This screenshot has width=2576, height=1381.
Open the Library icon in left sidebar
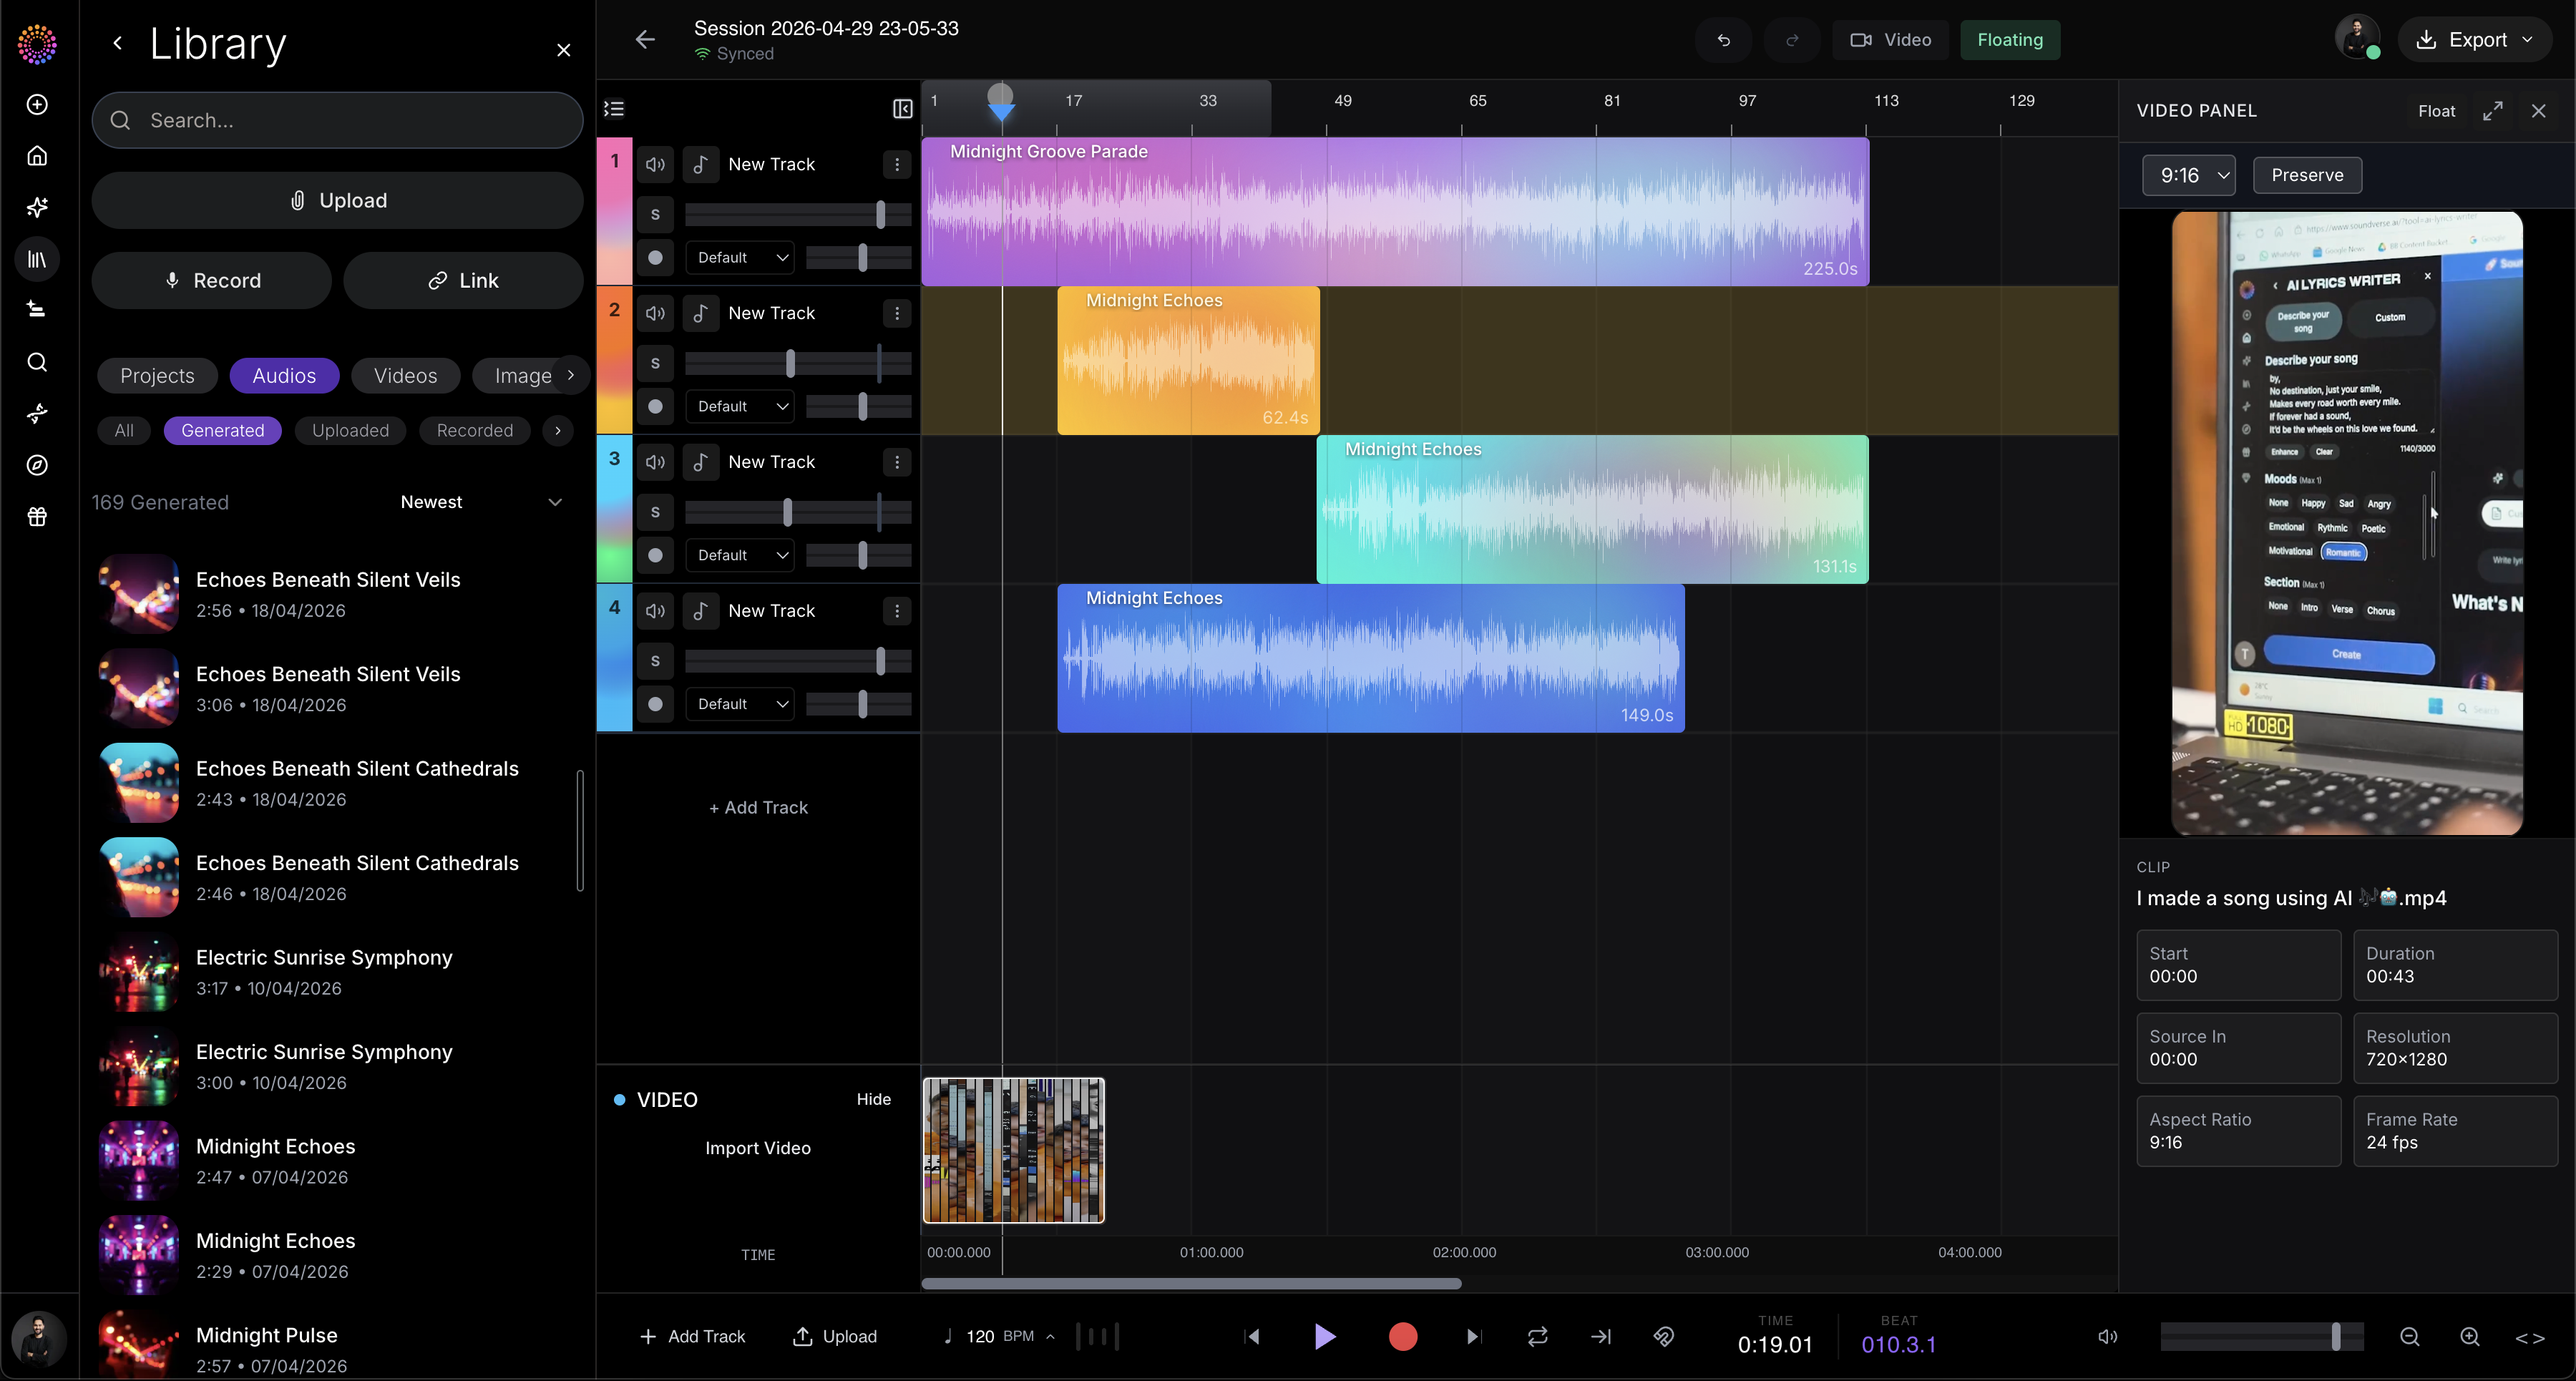[x=37, y=259]
